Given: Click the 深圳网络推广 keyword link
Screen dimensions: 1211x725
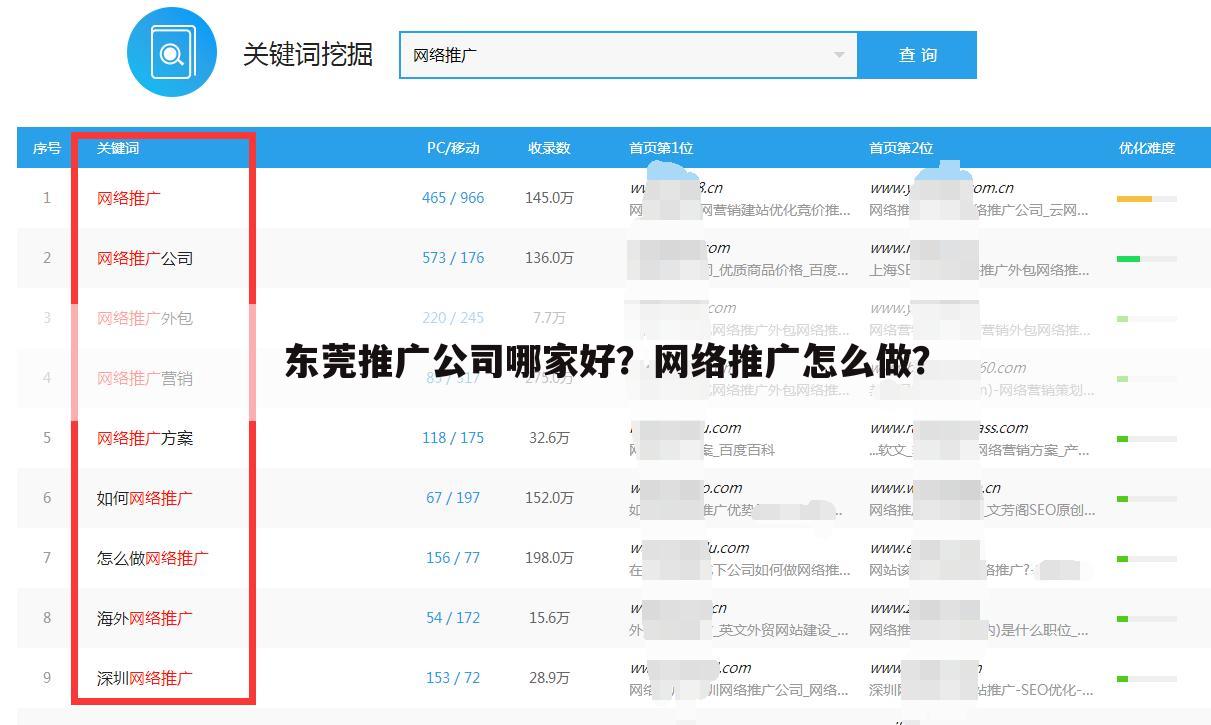Looking at the screenshot, I should pyautogui.click(x=146, y=678).
